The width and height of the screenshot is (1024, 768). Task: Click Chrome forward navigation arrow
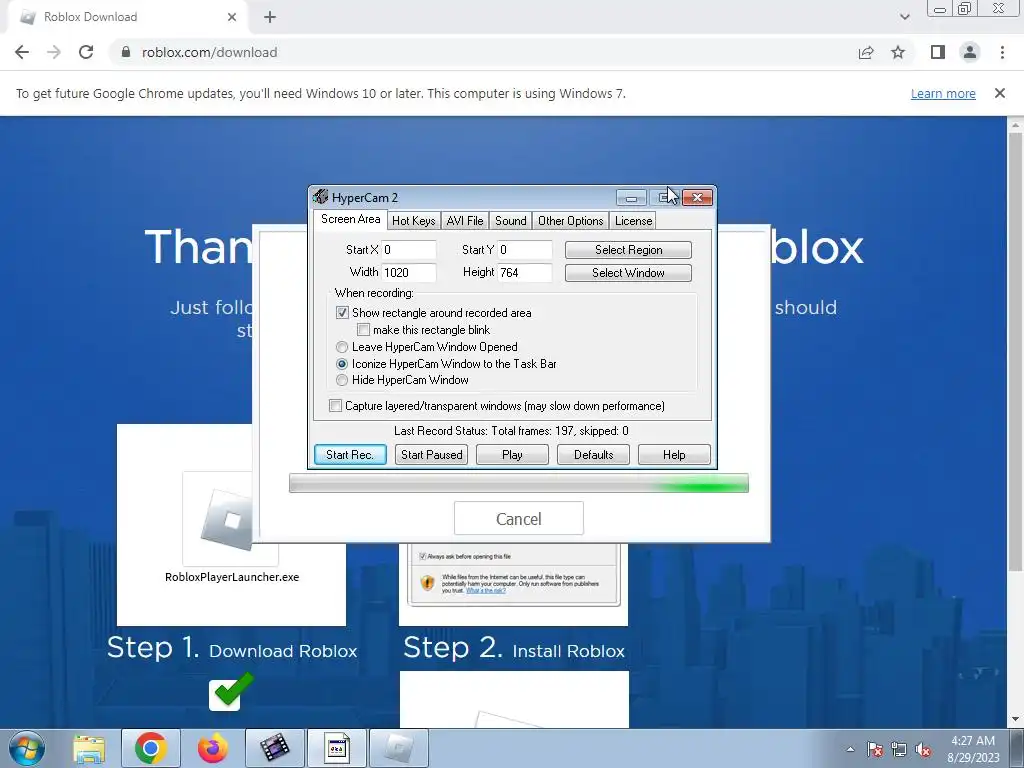coord(54,52)
